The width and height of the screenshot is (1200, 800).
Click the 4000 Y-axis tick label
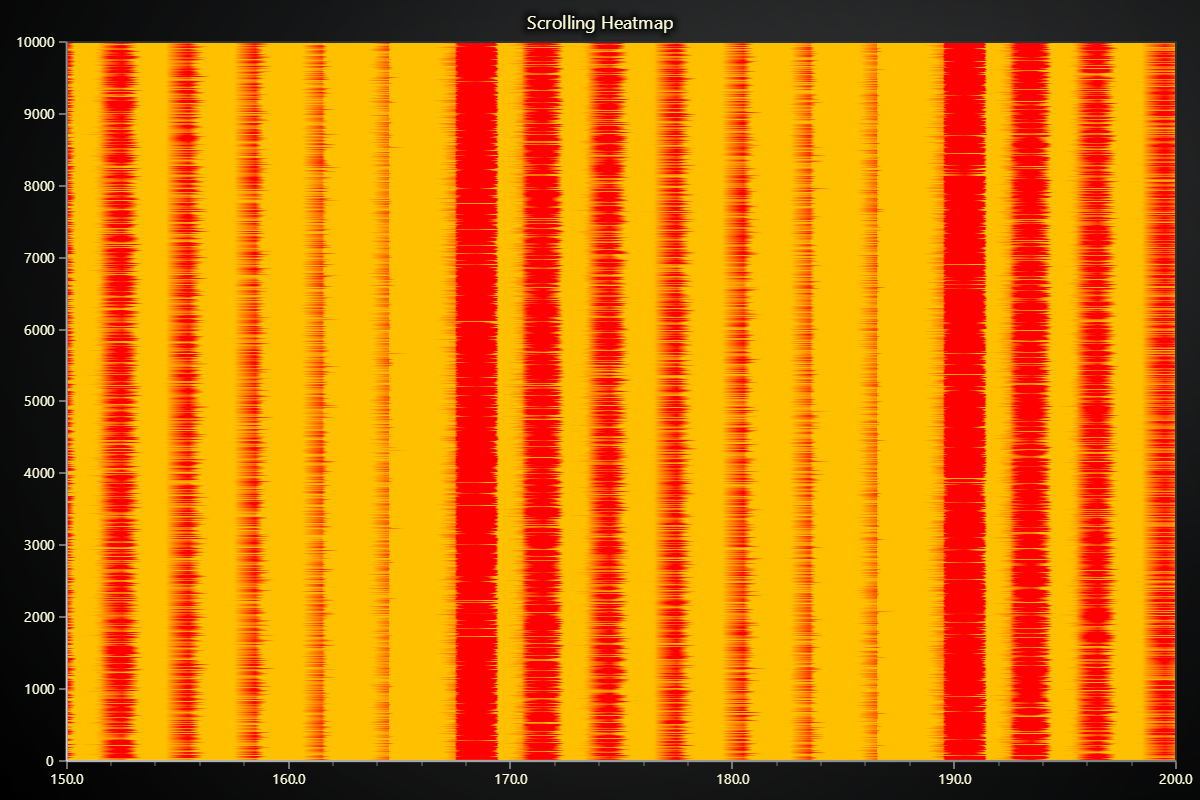tap(38, 473)
